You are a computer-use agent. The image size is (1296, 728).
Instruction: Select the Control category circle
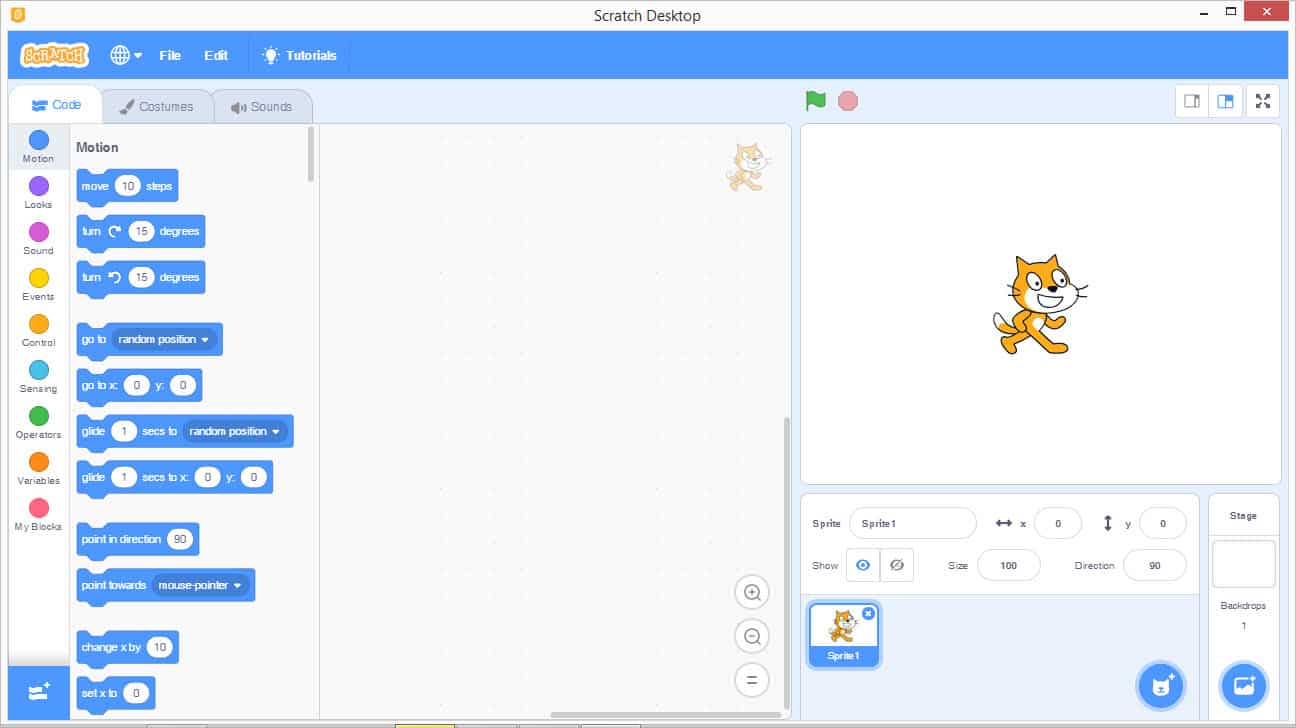(x=39, y=324)
